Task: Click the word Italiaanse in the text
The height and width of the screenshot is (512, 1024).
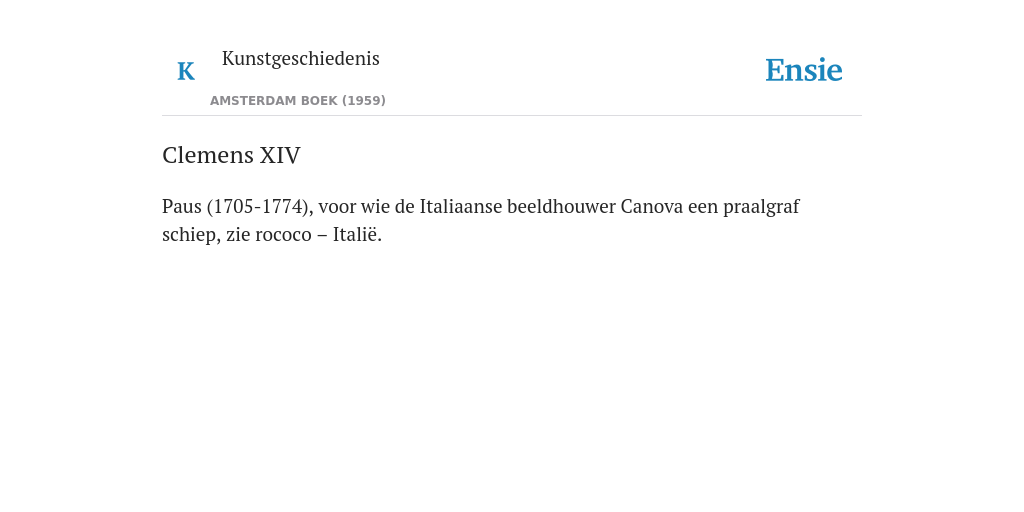Action: [461, 206]
